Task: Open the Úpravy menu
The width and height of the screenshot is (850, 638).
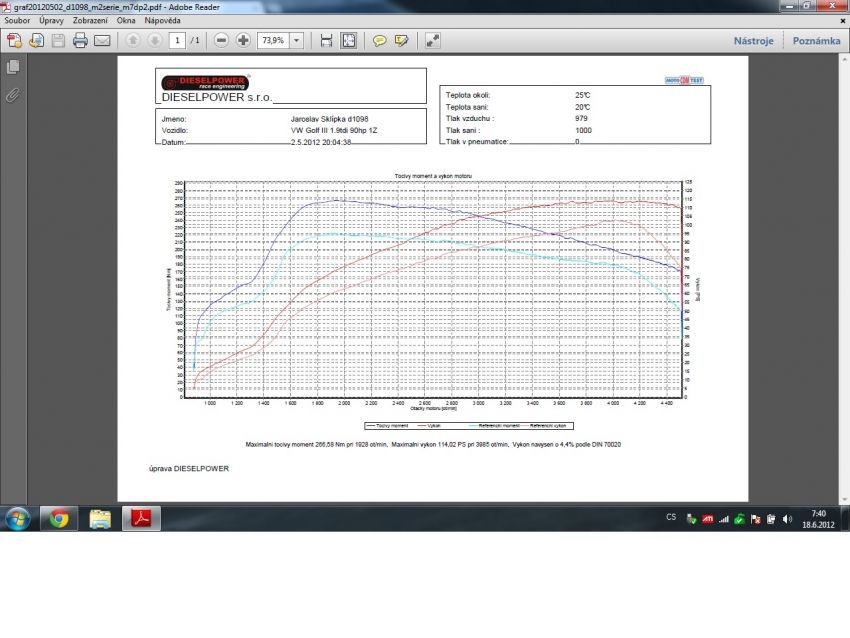Action: coord(51,21)
